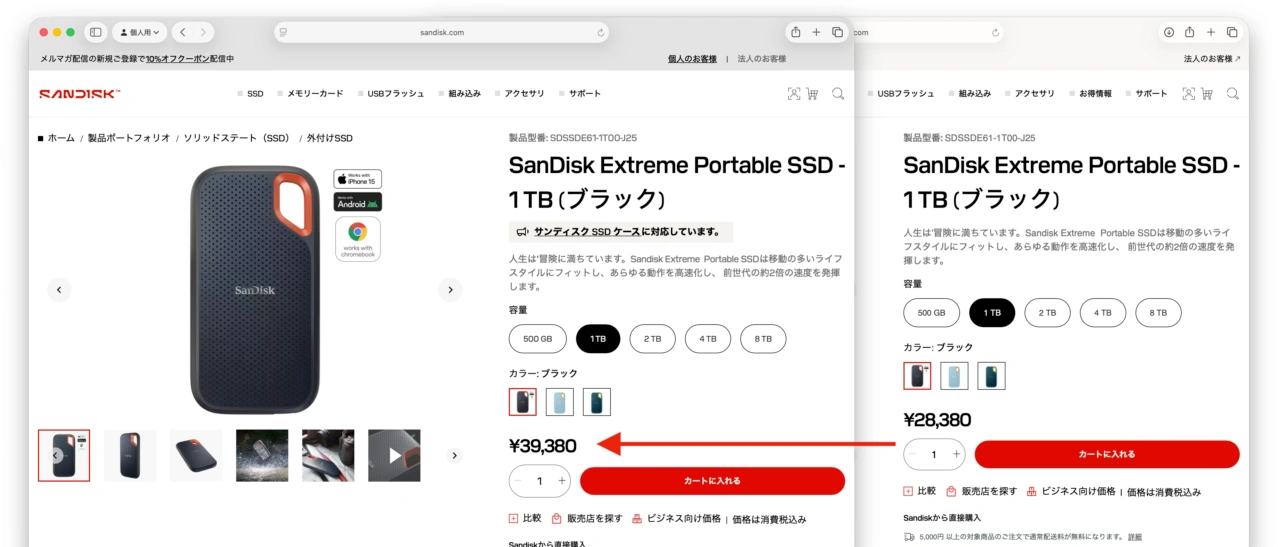The width and height of the screenshot is (1280, 547).
Task: Click sandisk.com address bar in front window
Action: [442, 32]
